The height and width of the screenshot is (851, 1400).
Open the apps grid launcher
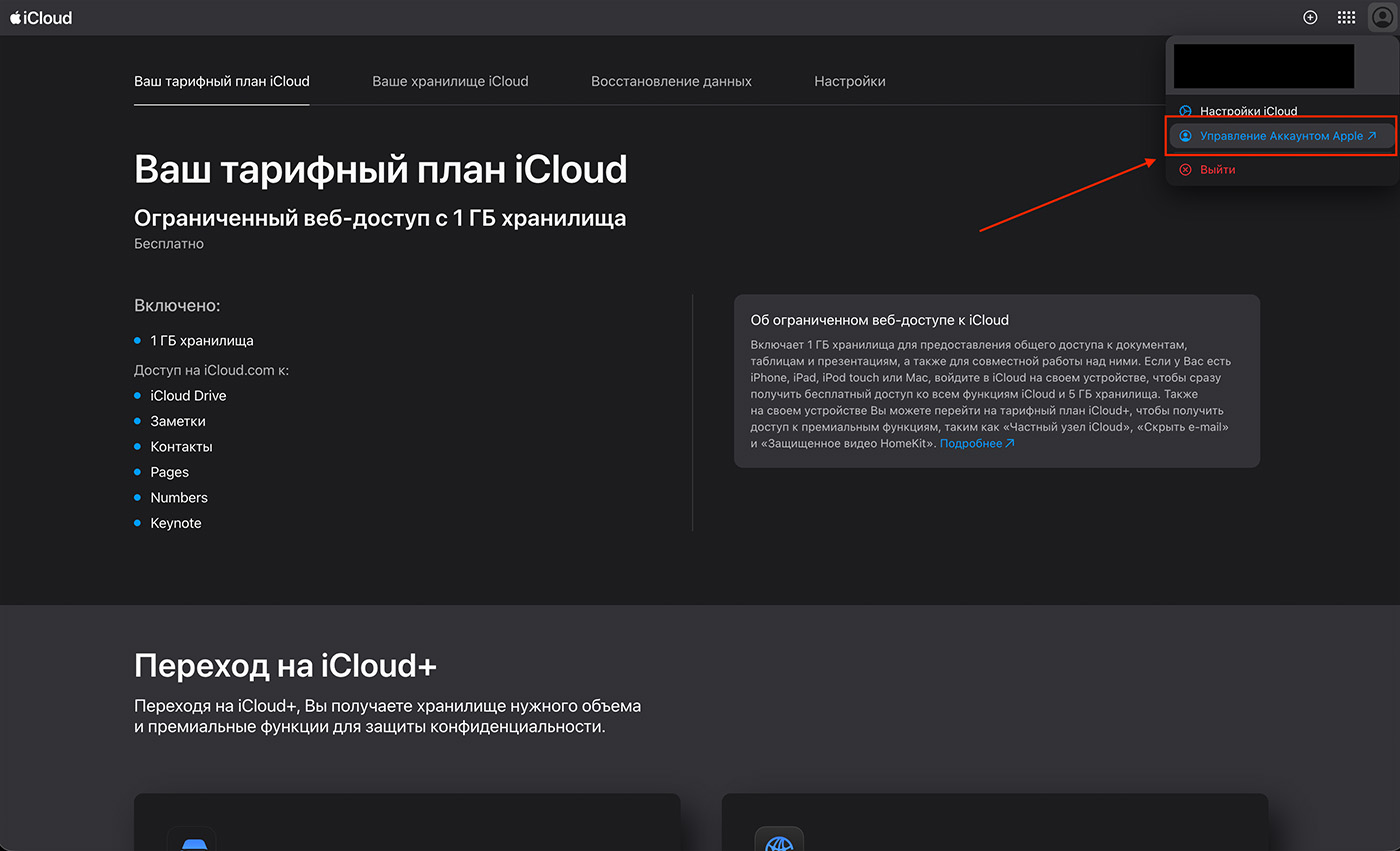pyautogui.click(x=1346, y=18)
